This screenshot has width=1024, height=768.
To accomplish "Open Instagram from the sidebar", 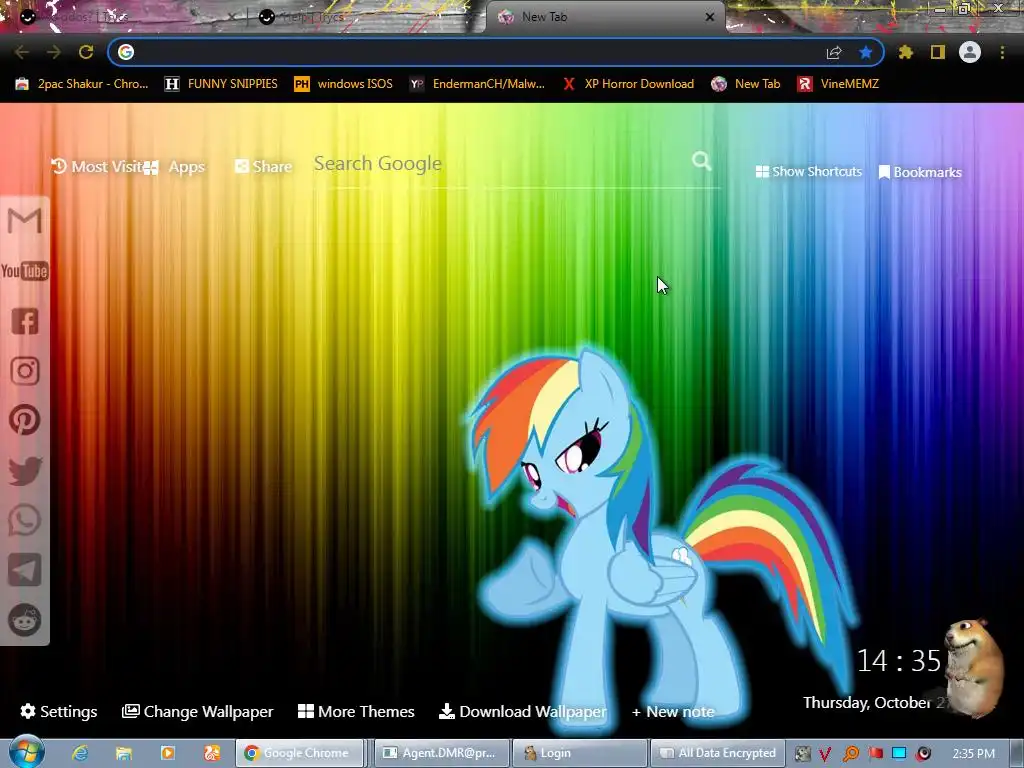I will [25, 371].
